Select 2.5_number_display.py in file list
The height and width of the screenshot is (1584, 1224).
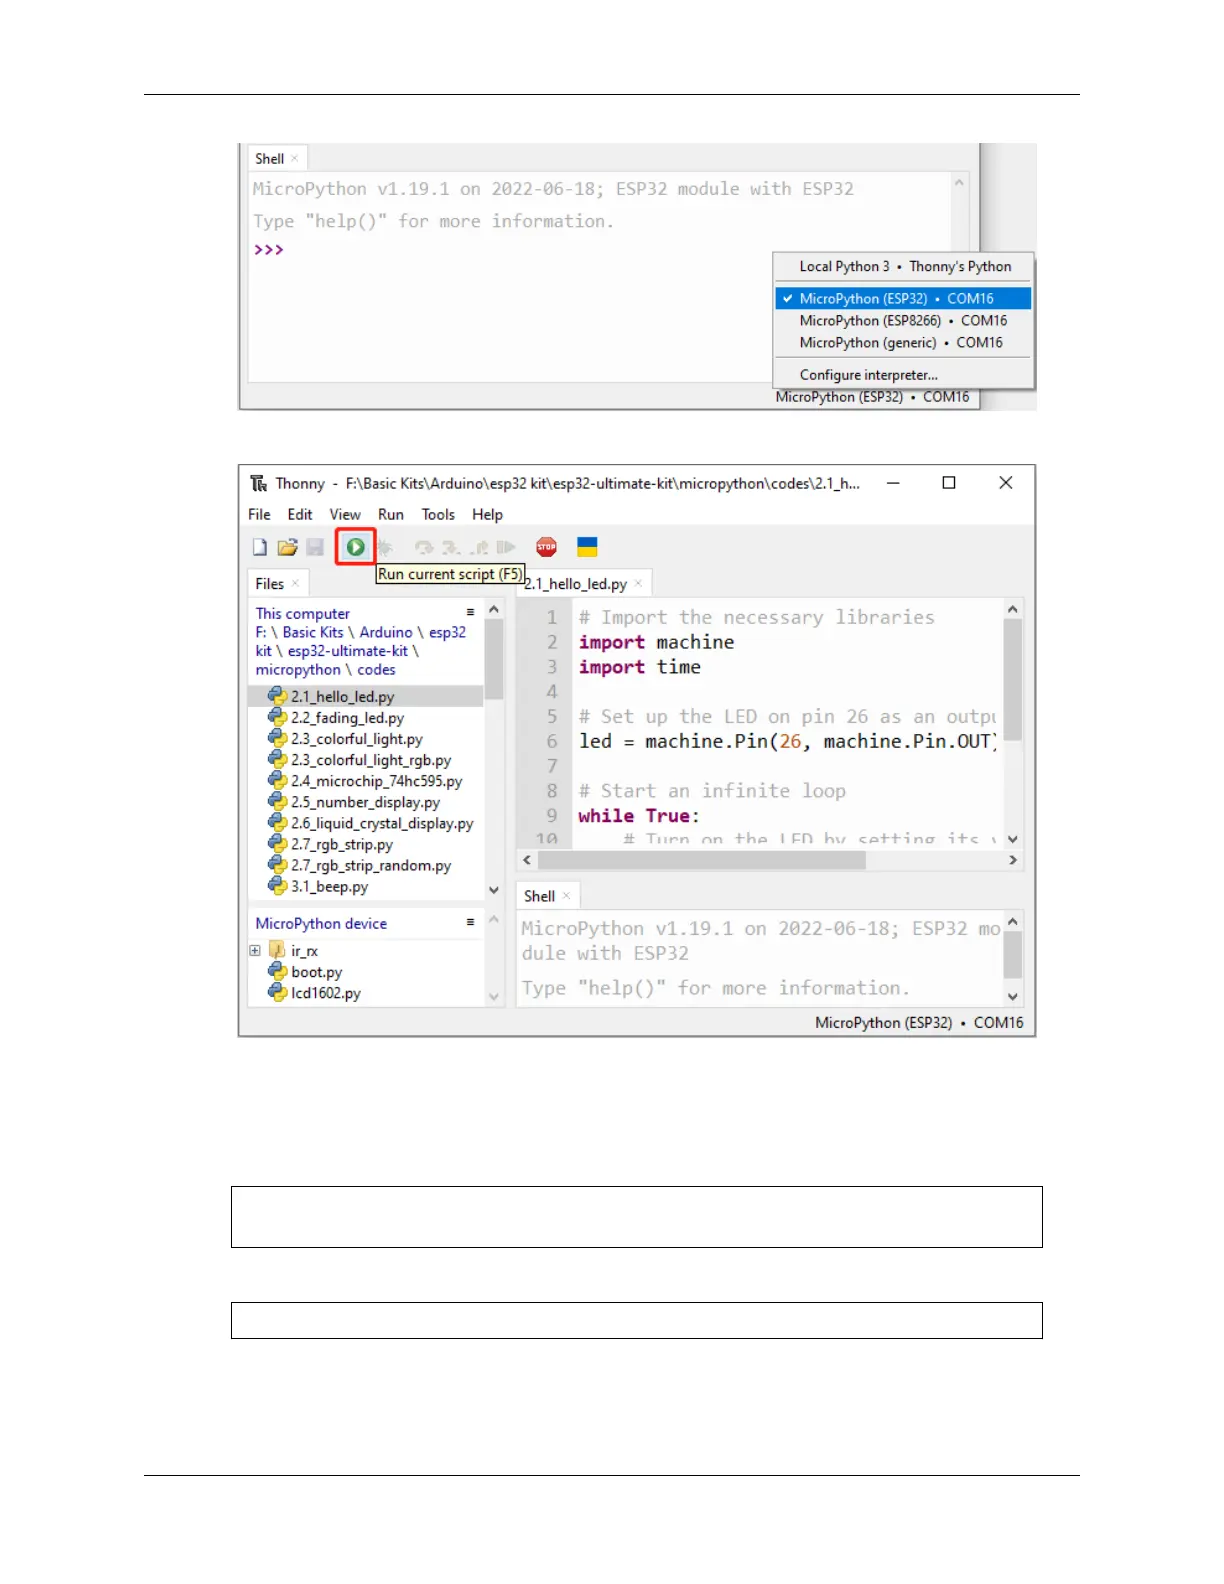tap(354, 802)
